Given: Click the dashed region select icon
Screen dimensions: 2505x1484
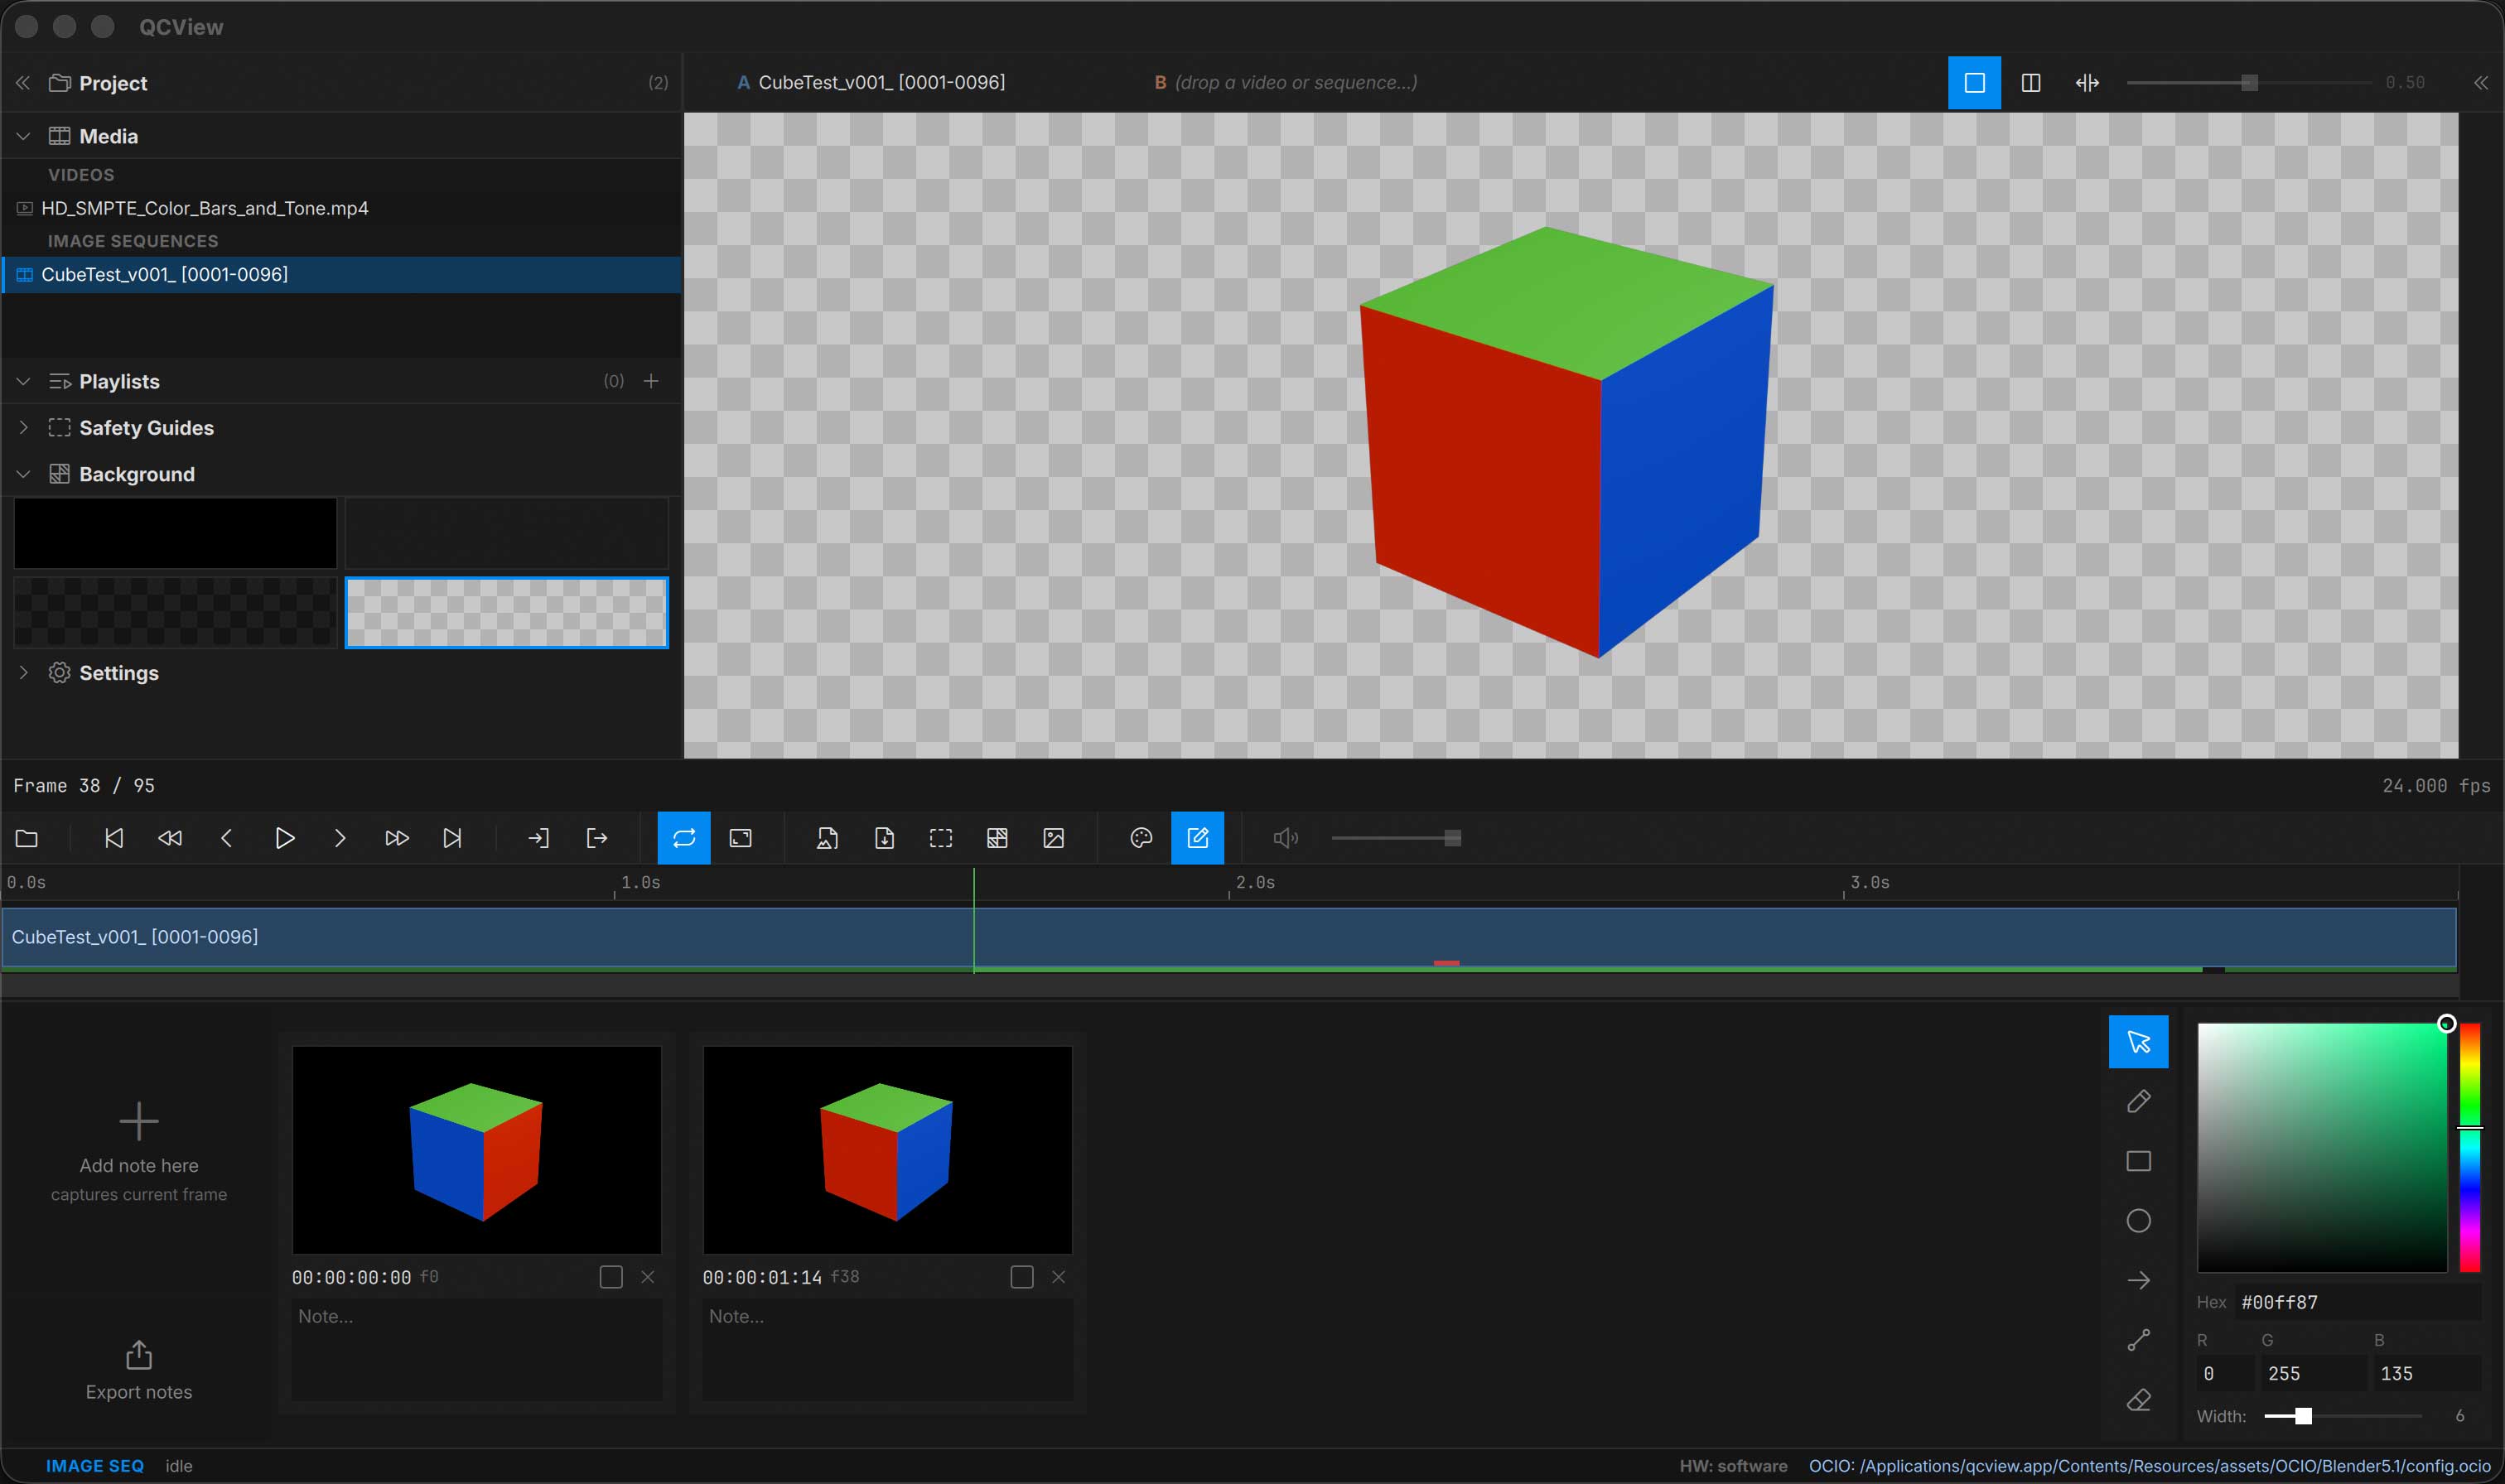Looking at the screenshot, I should pyautogui.click(x=941, y=838).
